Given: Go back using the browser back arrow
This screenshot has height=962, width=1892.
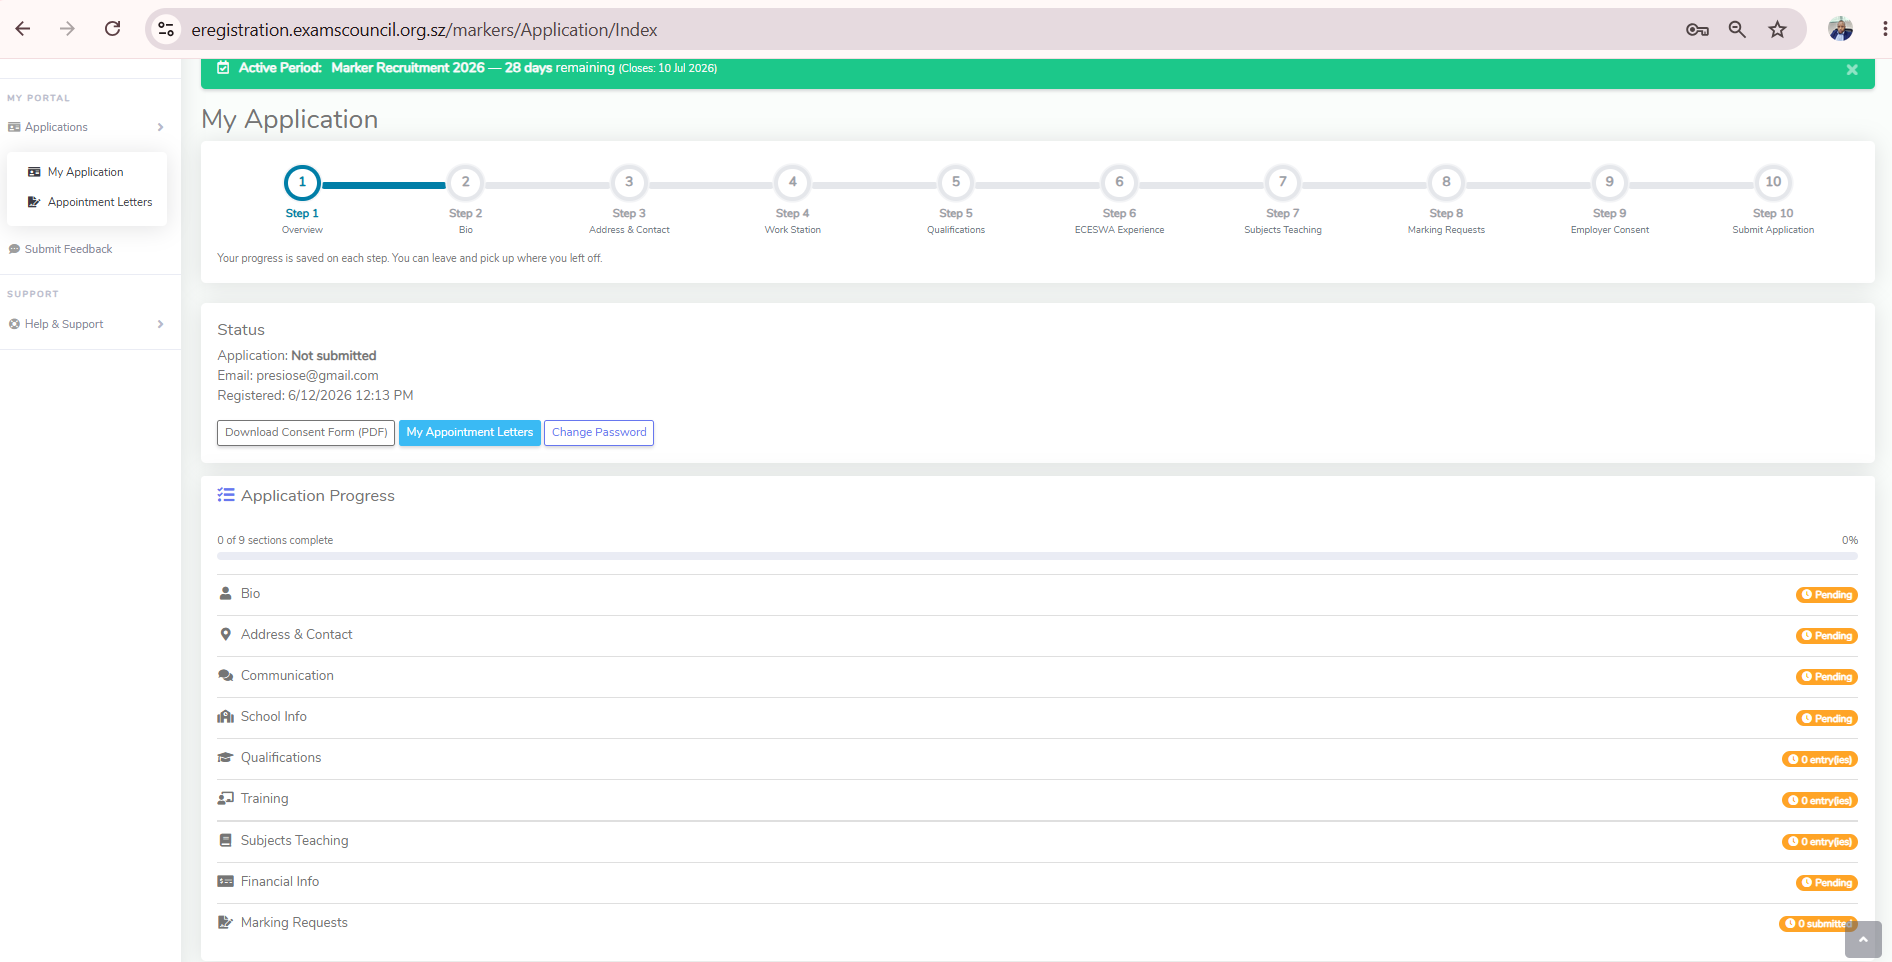Looking at the screenshot, I should [x=23, y=29].
